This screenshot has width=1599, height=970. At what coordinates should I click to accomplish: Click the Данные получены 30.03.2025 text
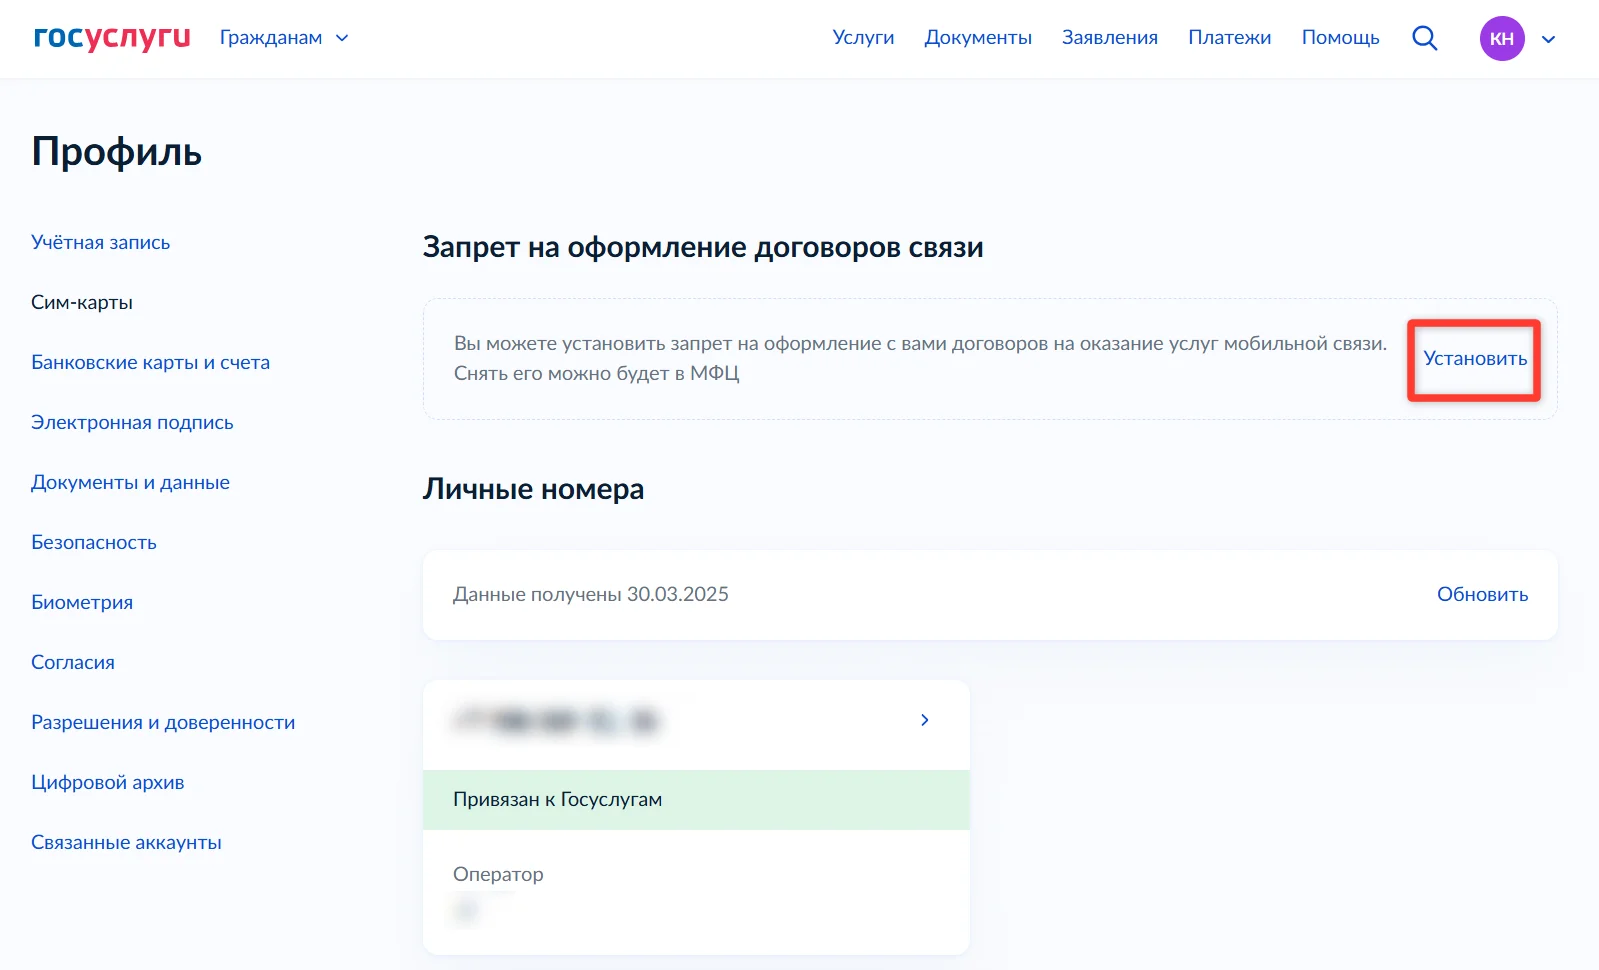(590, 594)
